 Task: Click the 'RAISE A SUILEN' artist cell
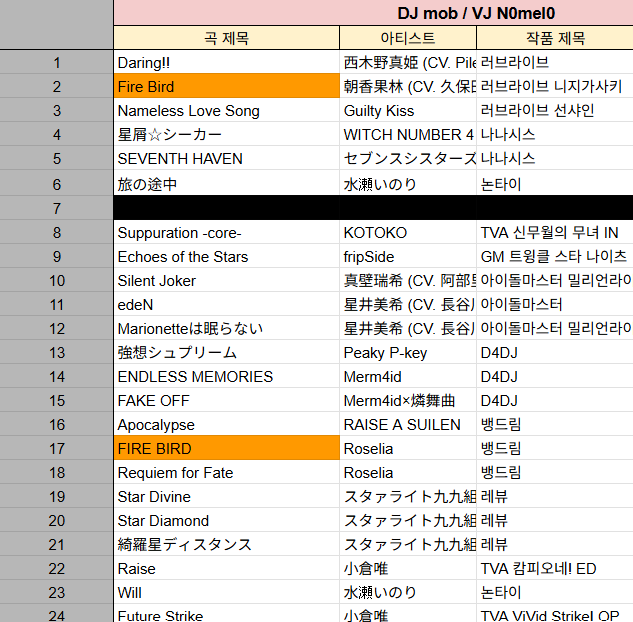pos(408,425)
